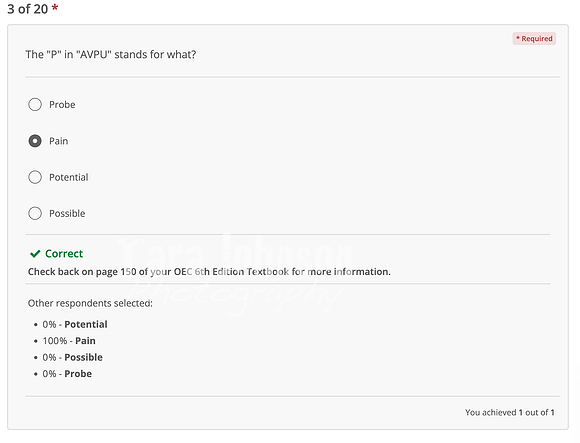Click the 0% - Probe result entry
Screen dimensions: 580x443
pos(67,373)
